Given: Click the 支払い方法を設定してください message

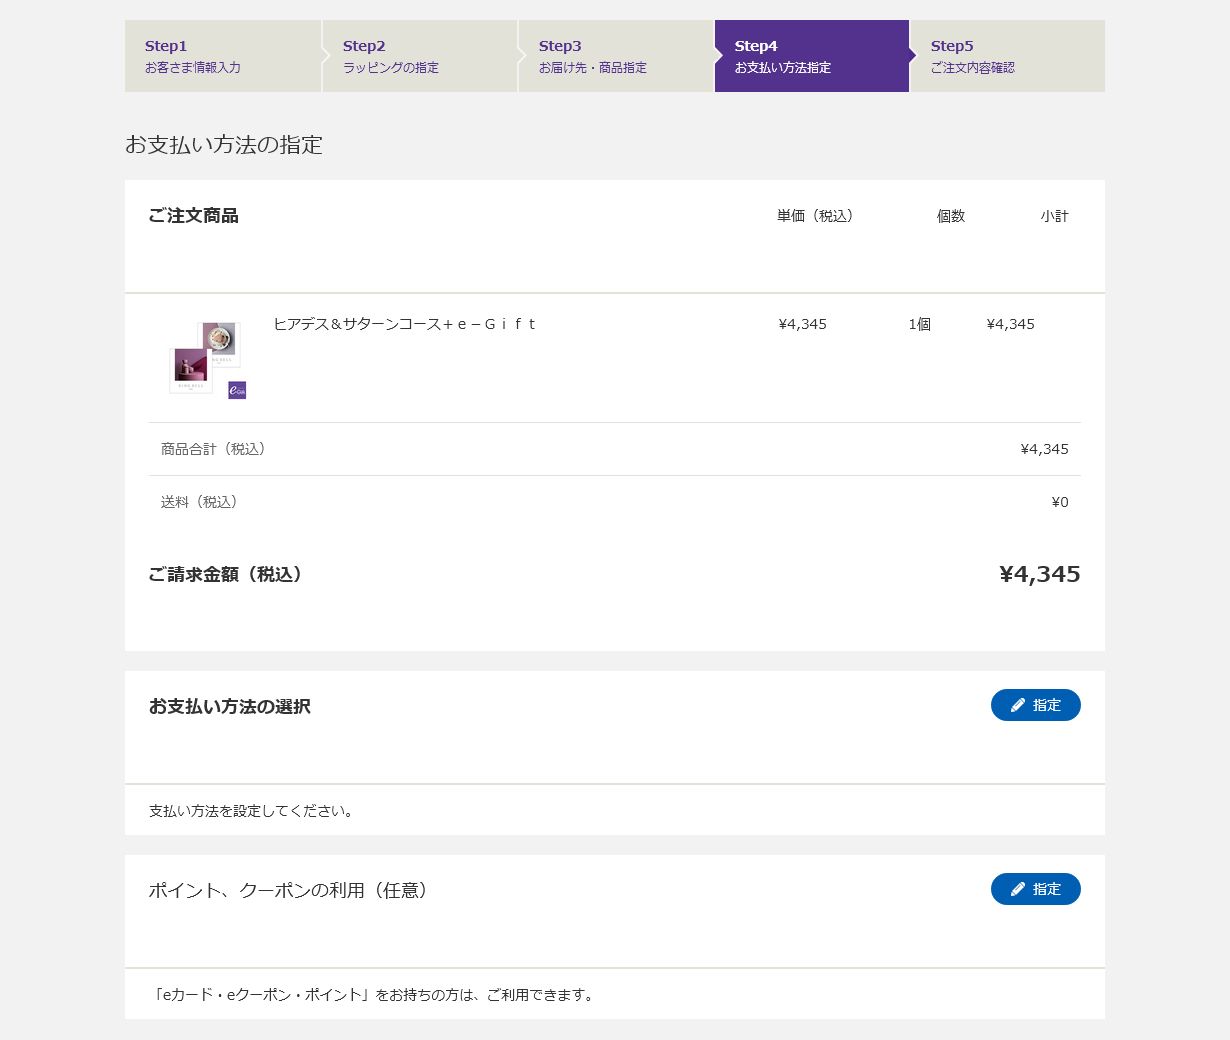Looking at the screenshot, I should pyautogui.click(x=253, y=811).
